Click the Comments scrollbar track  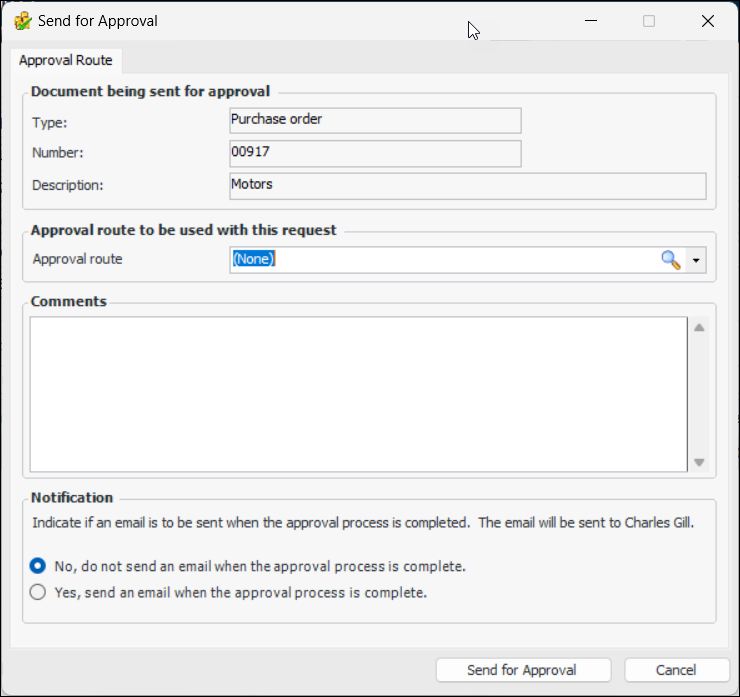click(700, 395)
